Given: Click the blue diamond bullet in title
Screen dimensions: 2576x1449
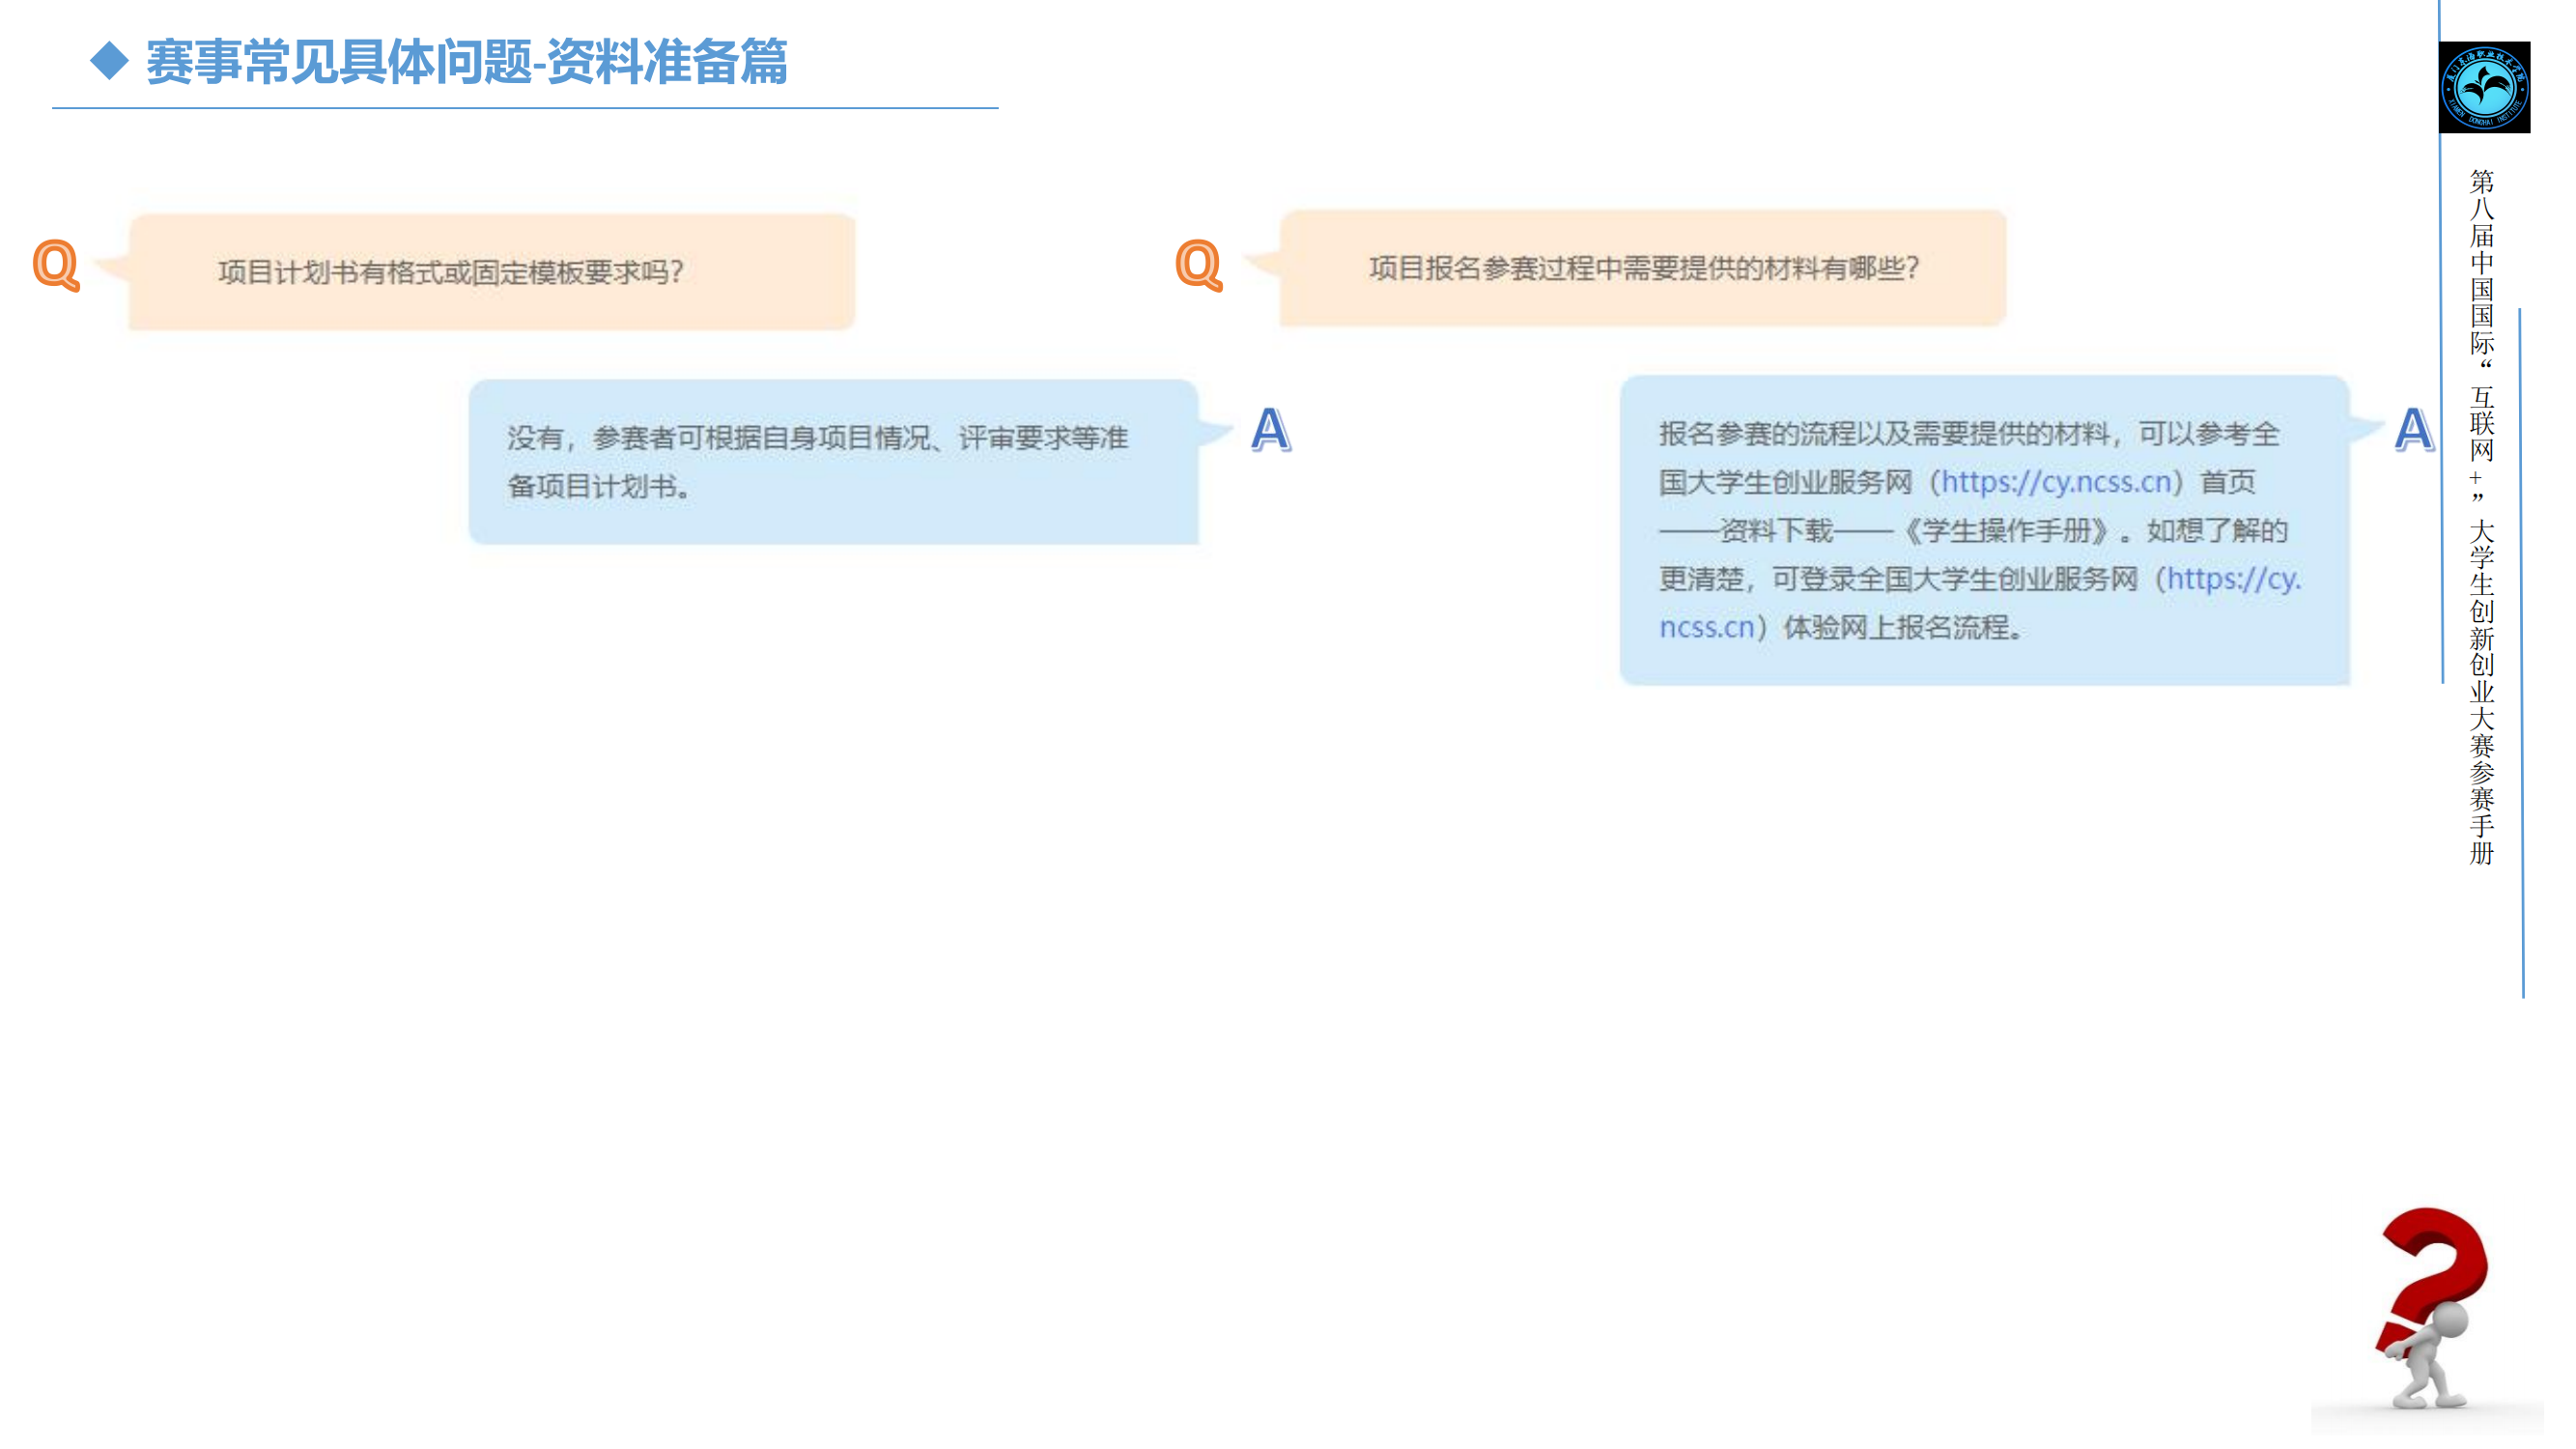Looking at the screenshot, I should (x=109, y=60).
